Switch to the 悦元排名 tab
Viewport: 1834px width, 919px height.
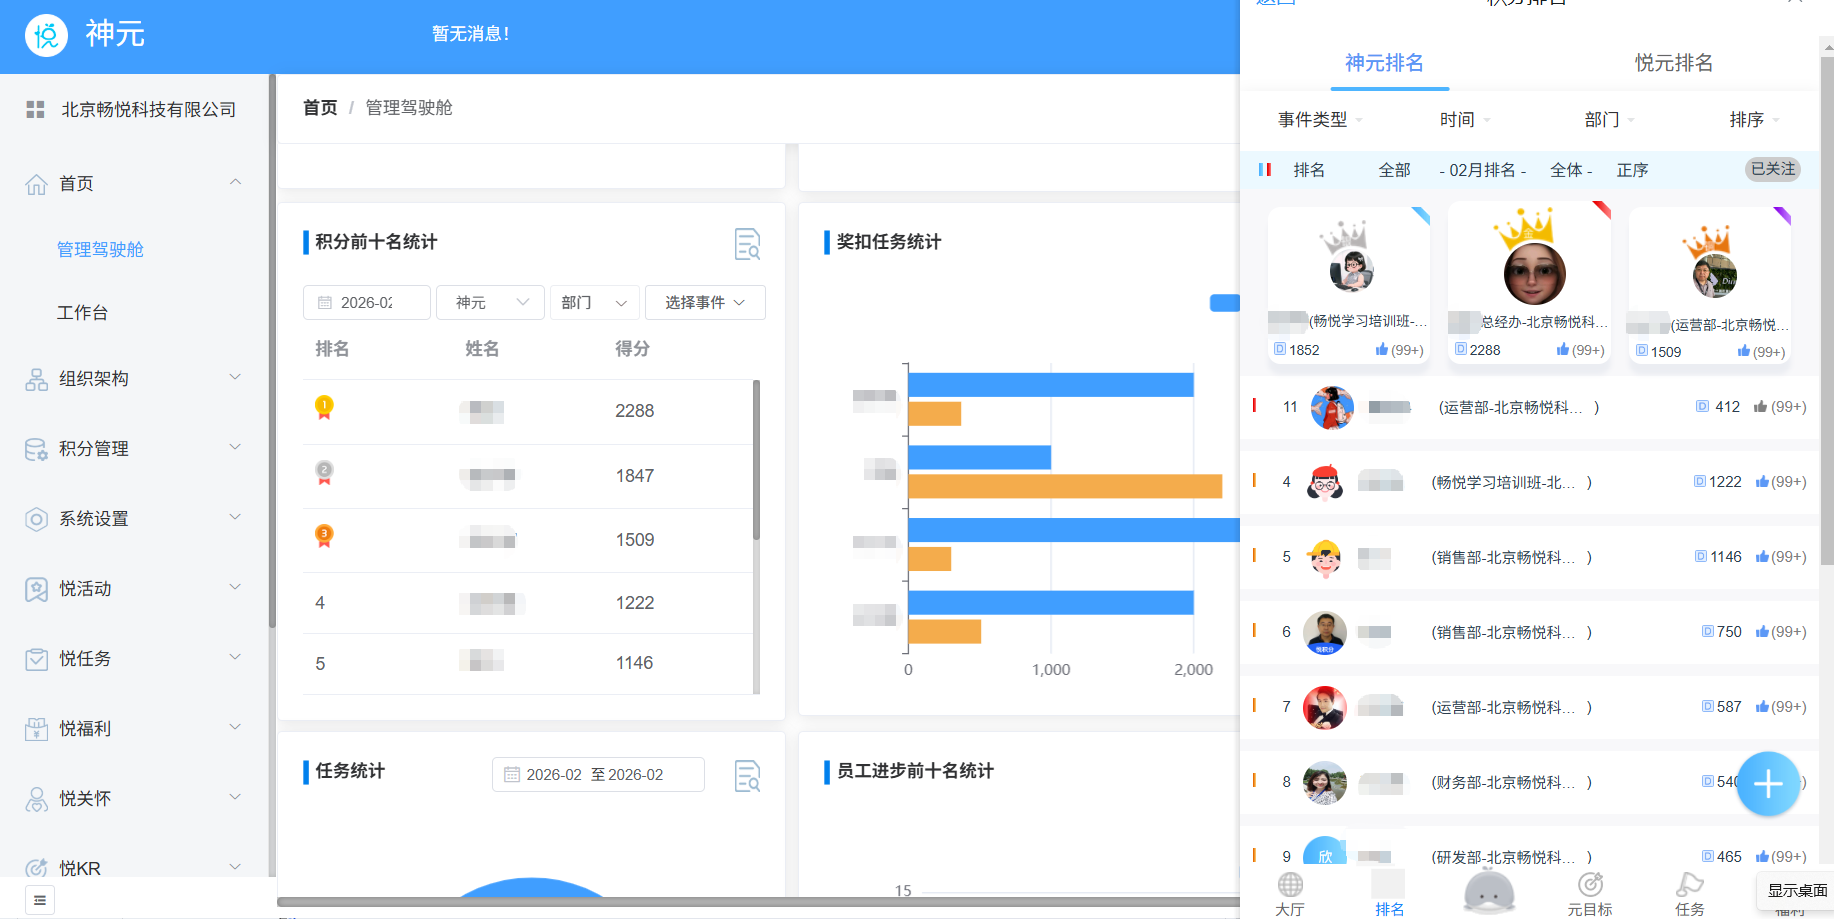pyautogui.click(x=1673, y=62)
